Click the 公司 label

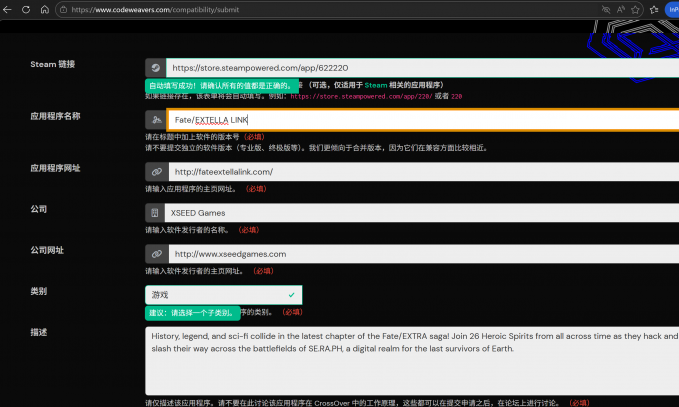39,209
